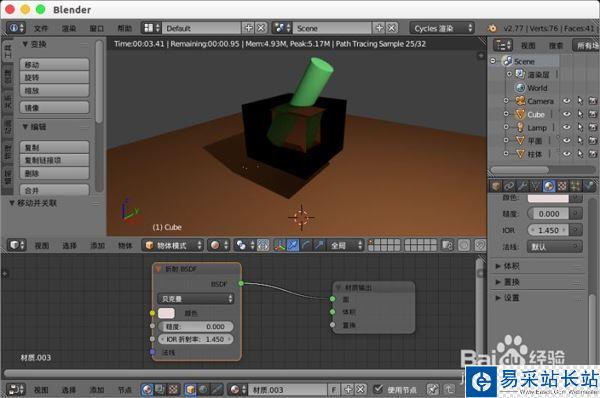The width and height of the screenshot is (600, 398).
Task: Delete the current Scene with the X icon
Action: click(392, 28)
